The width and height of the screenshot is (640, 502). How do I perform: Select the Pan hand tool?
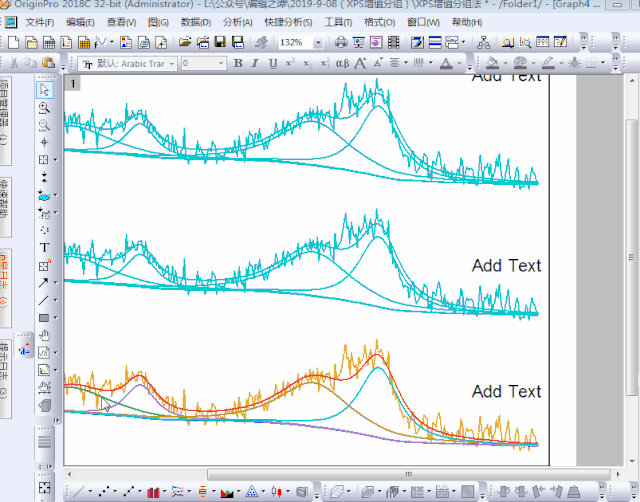44,335
